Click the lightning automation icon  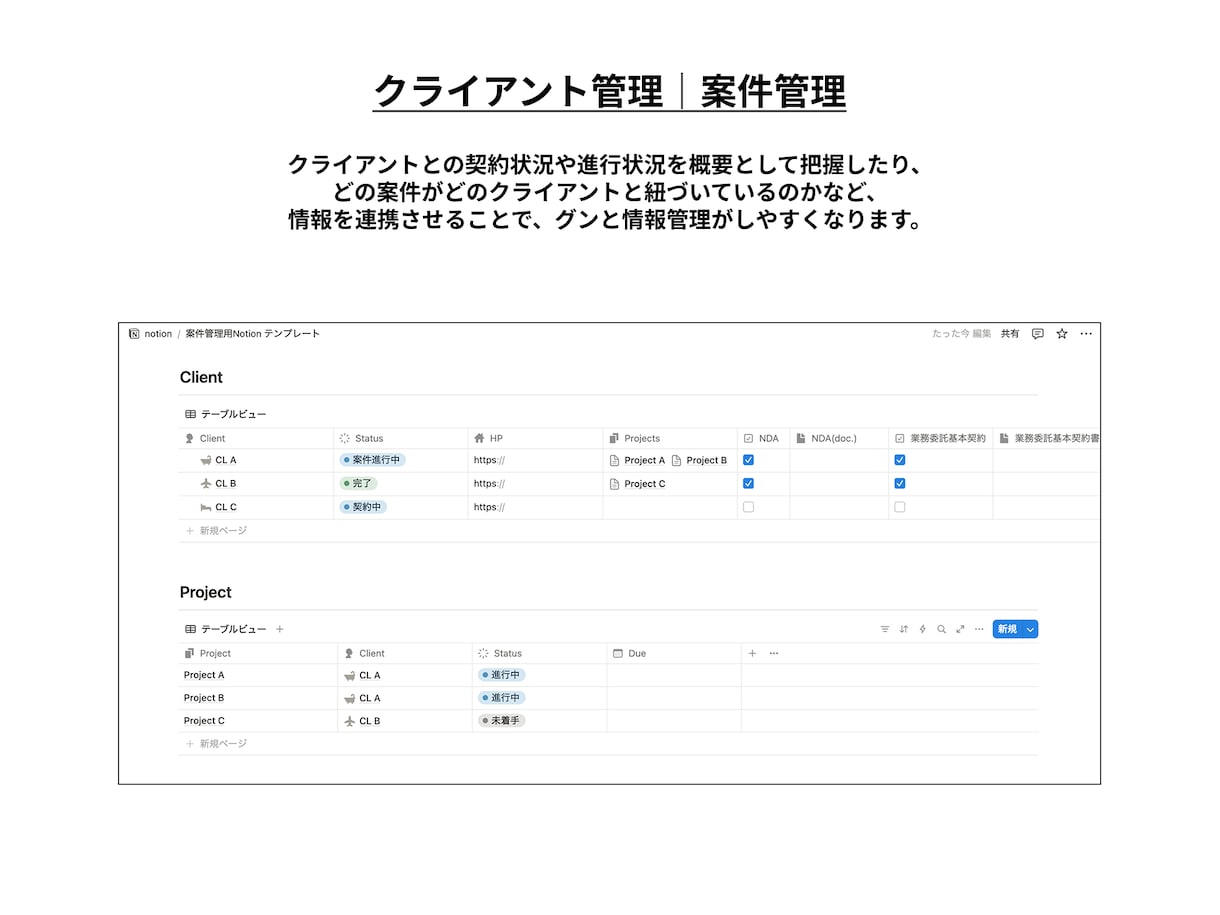923,629
